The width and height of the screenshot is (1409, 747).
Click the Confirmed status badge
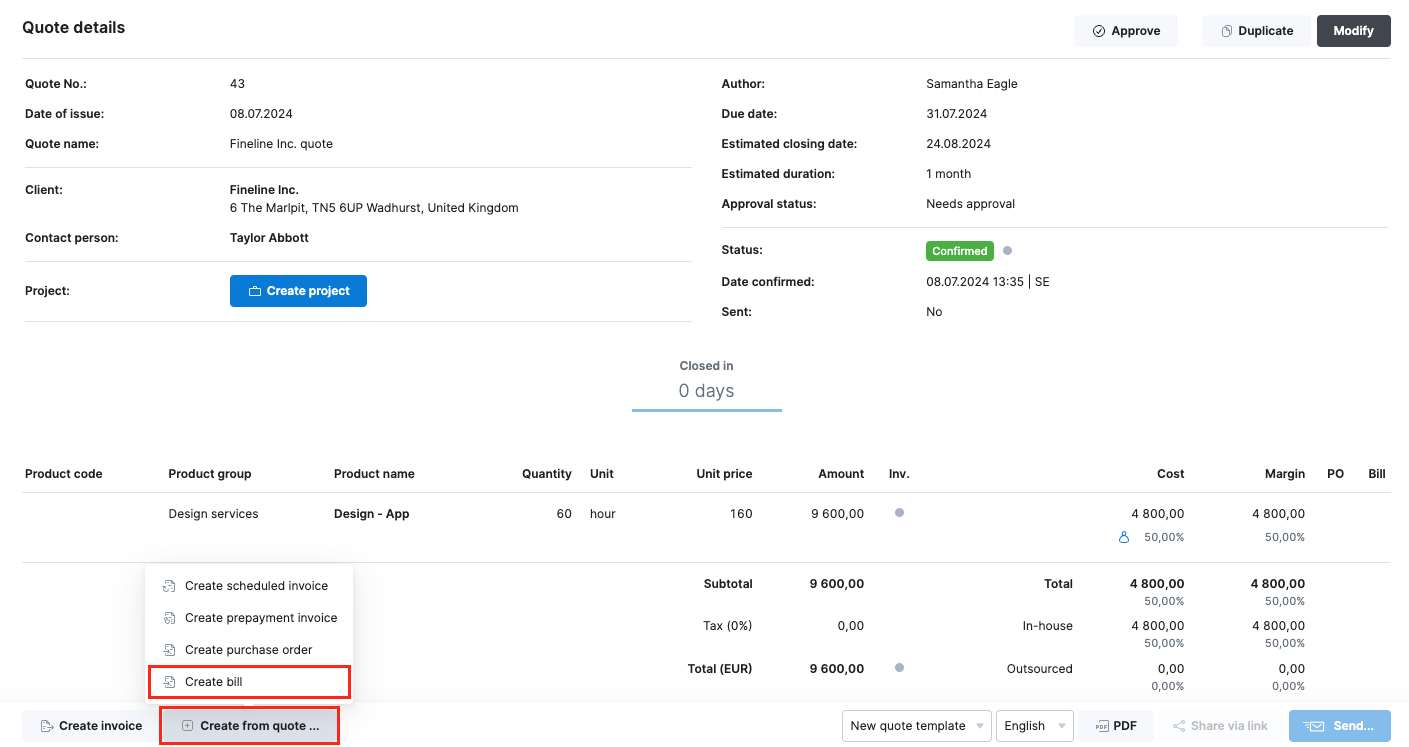tap(959, 250)
